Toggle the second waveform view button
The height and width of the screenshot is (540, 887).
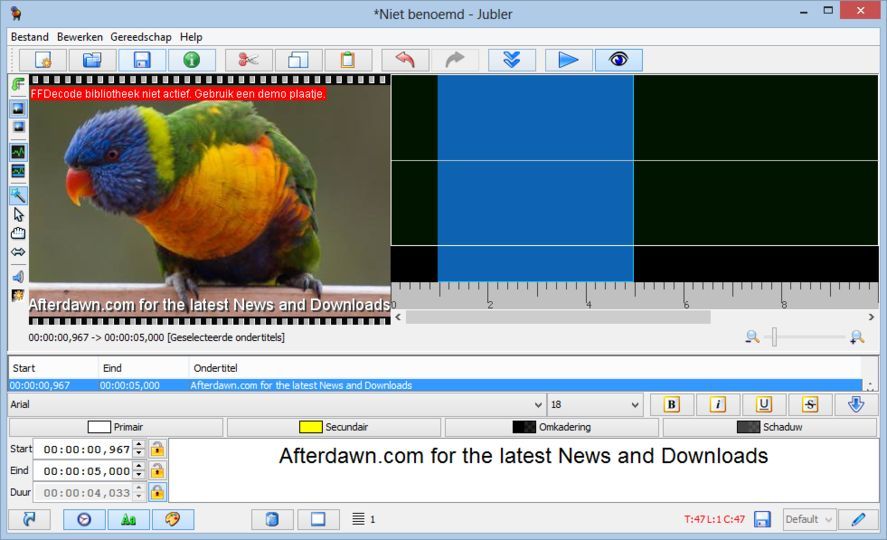pyautogui.click(x=18, y=171)
